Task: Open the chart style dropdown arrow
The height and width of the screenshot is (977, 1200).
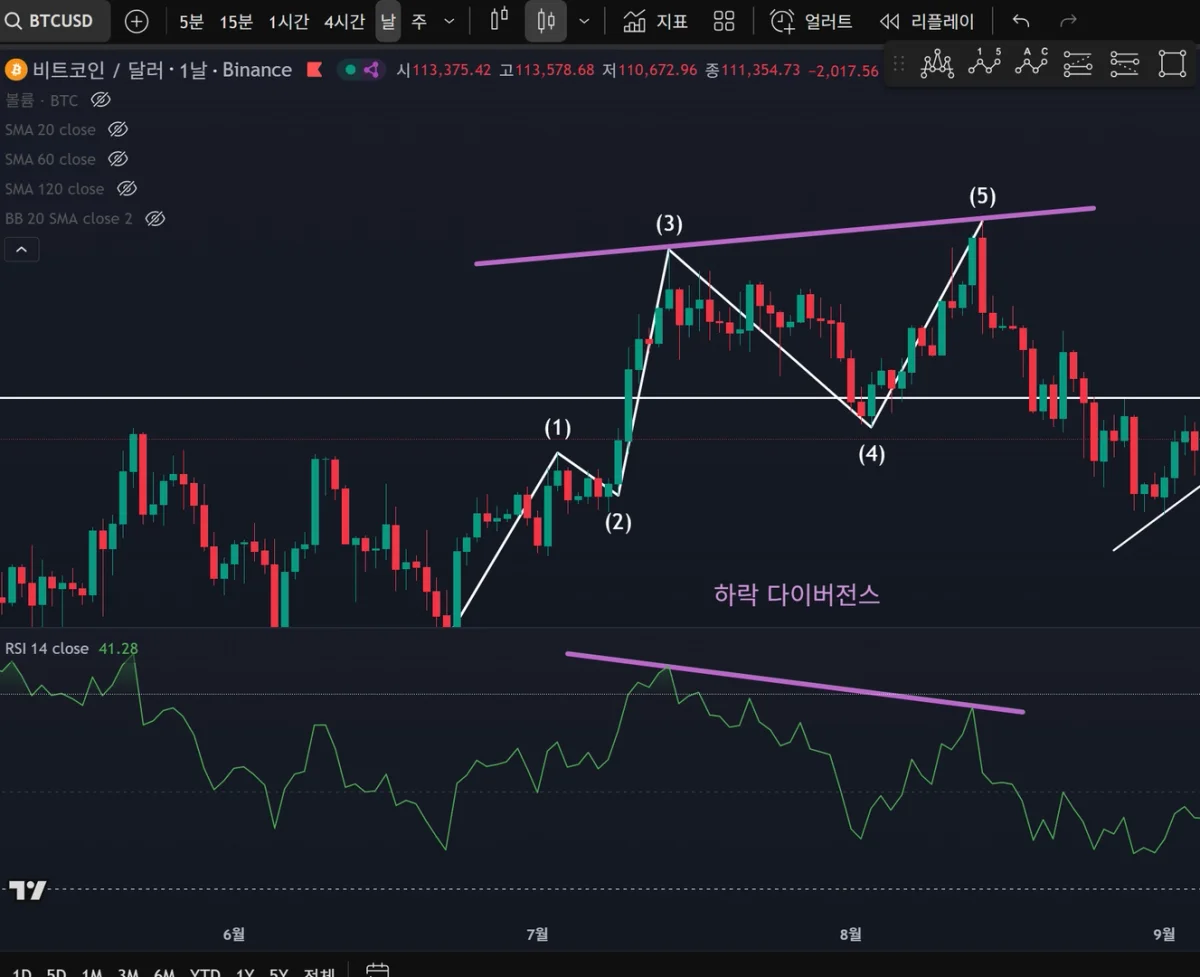Action: pos(585,21)
